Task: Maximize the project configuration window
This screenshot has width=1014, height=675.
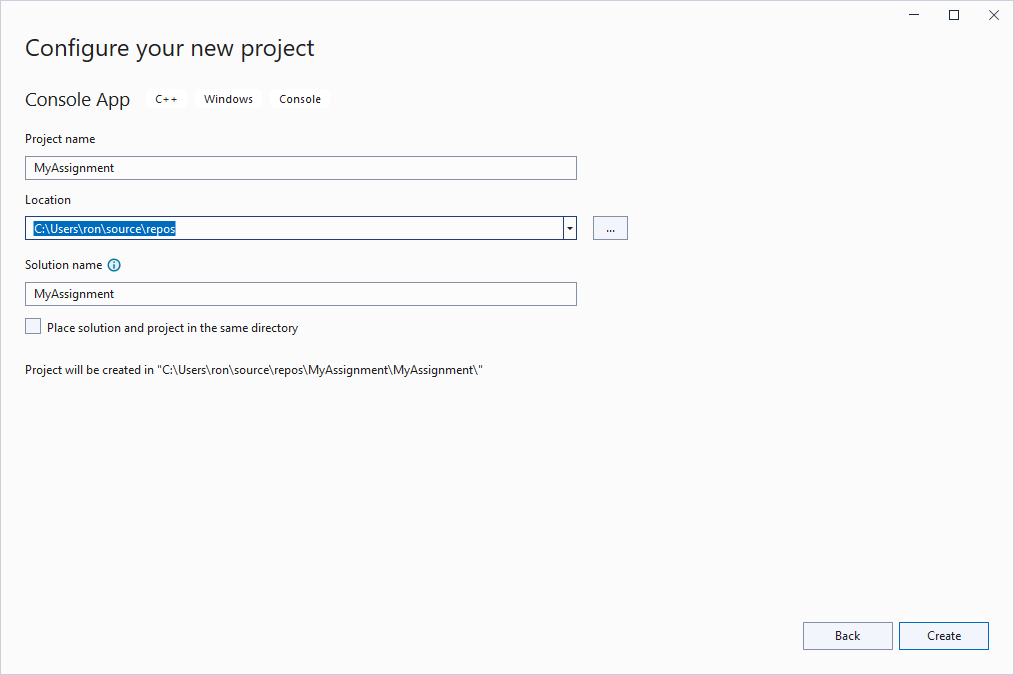Action: click(x=953, y=14)
